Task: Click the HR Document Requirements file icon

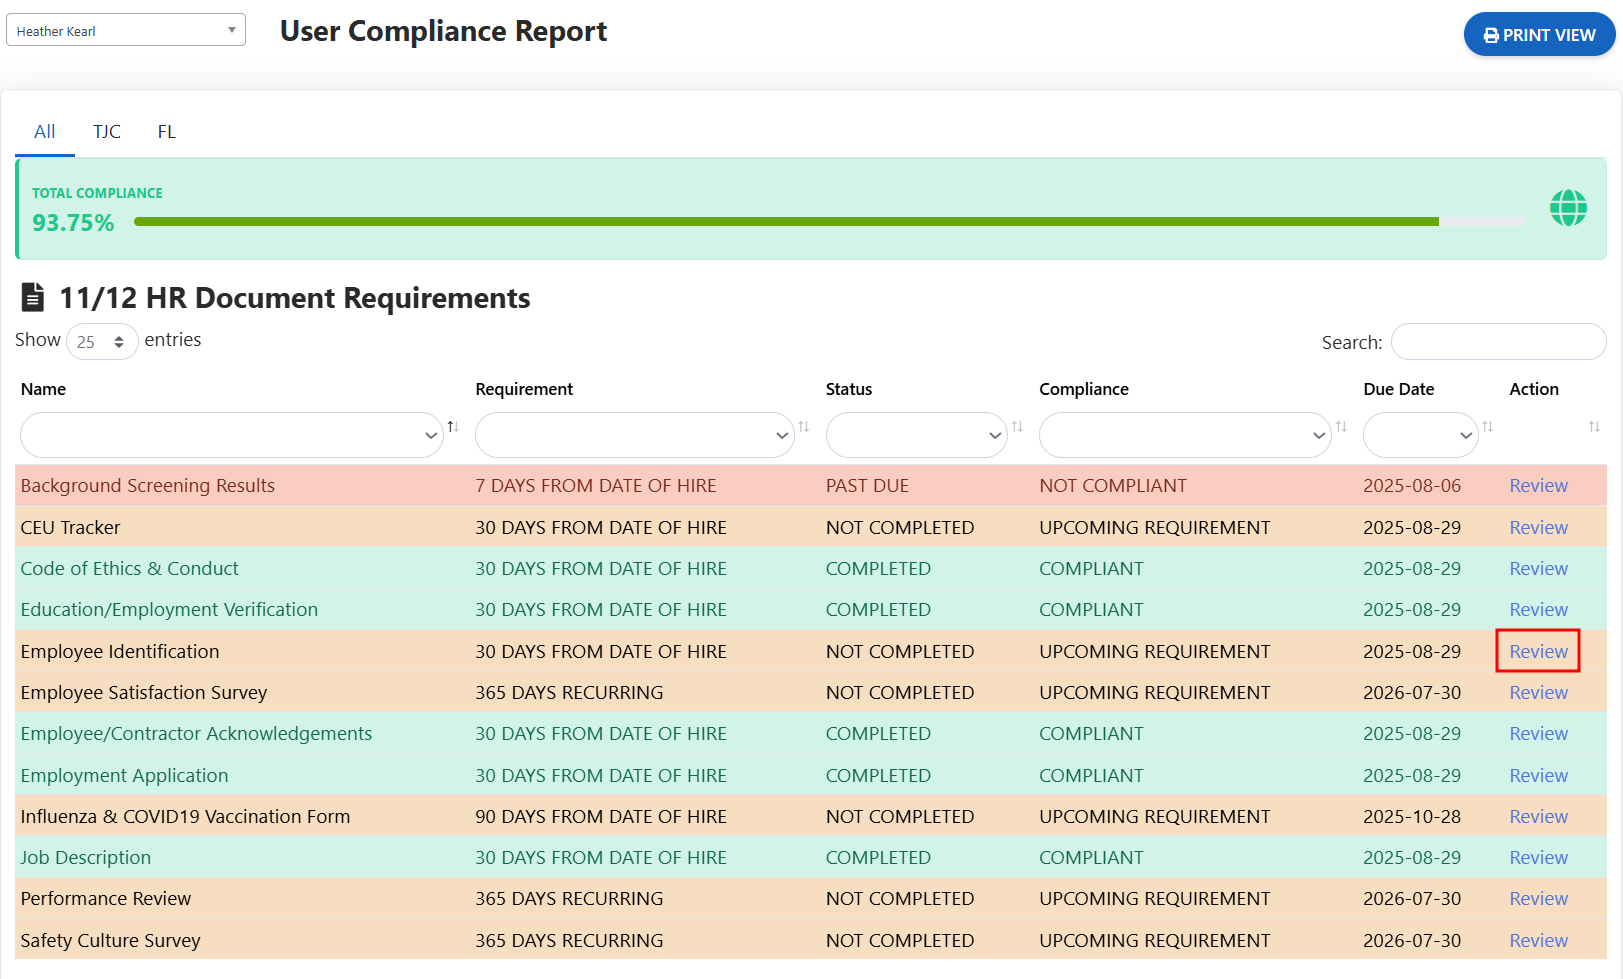Action: pos(33,297)
